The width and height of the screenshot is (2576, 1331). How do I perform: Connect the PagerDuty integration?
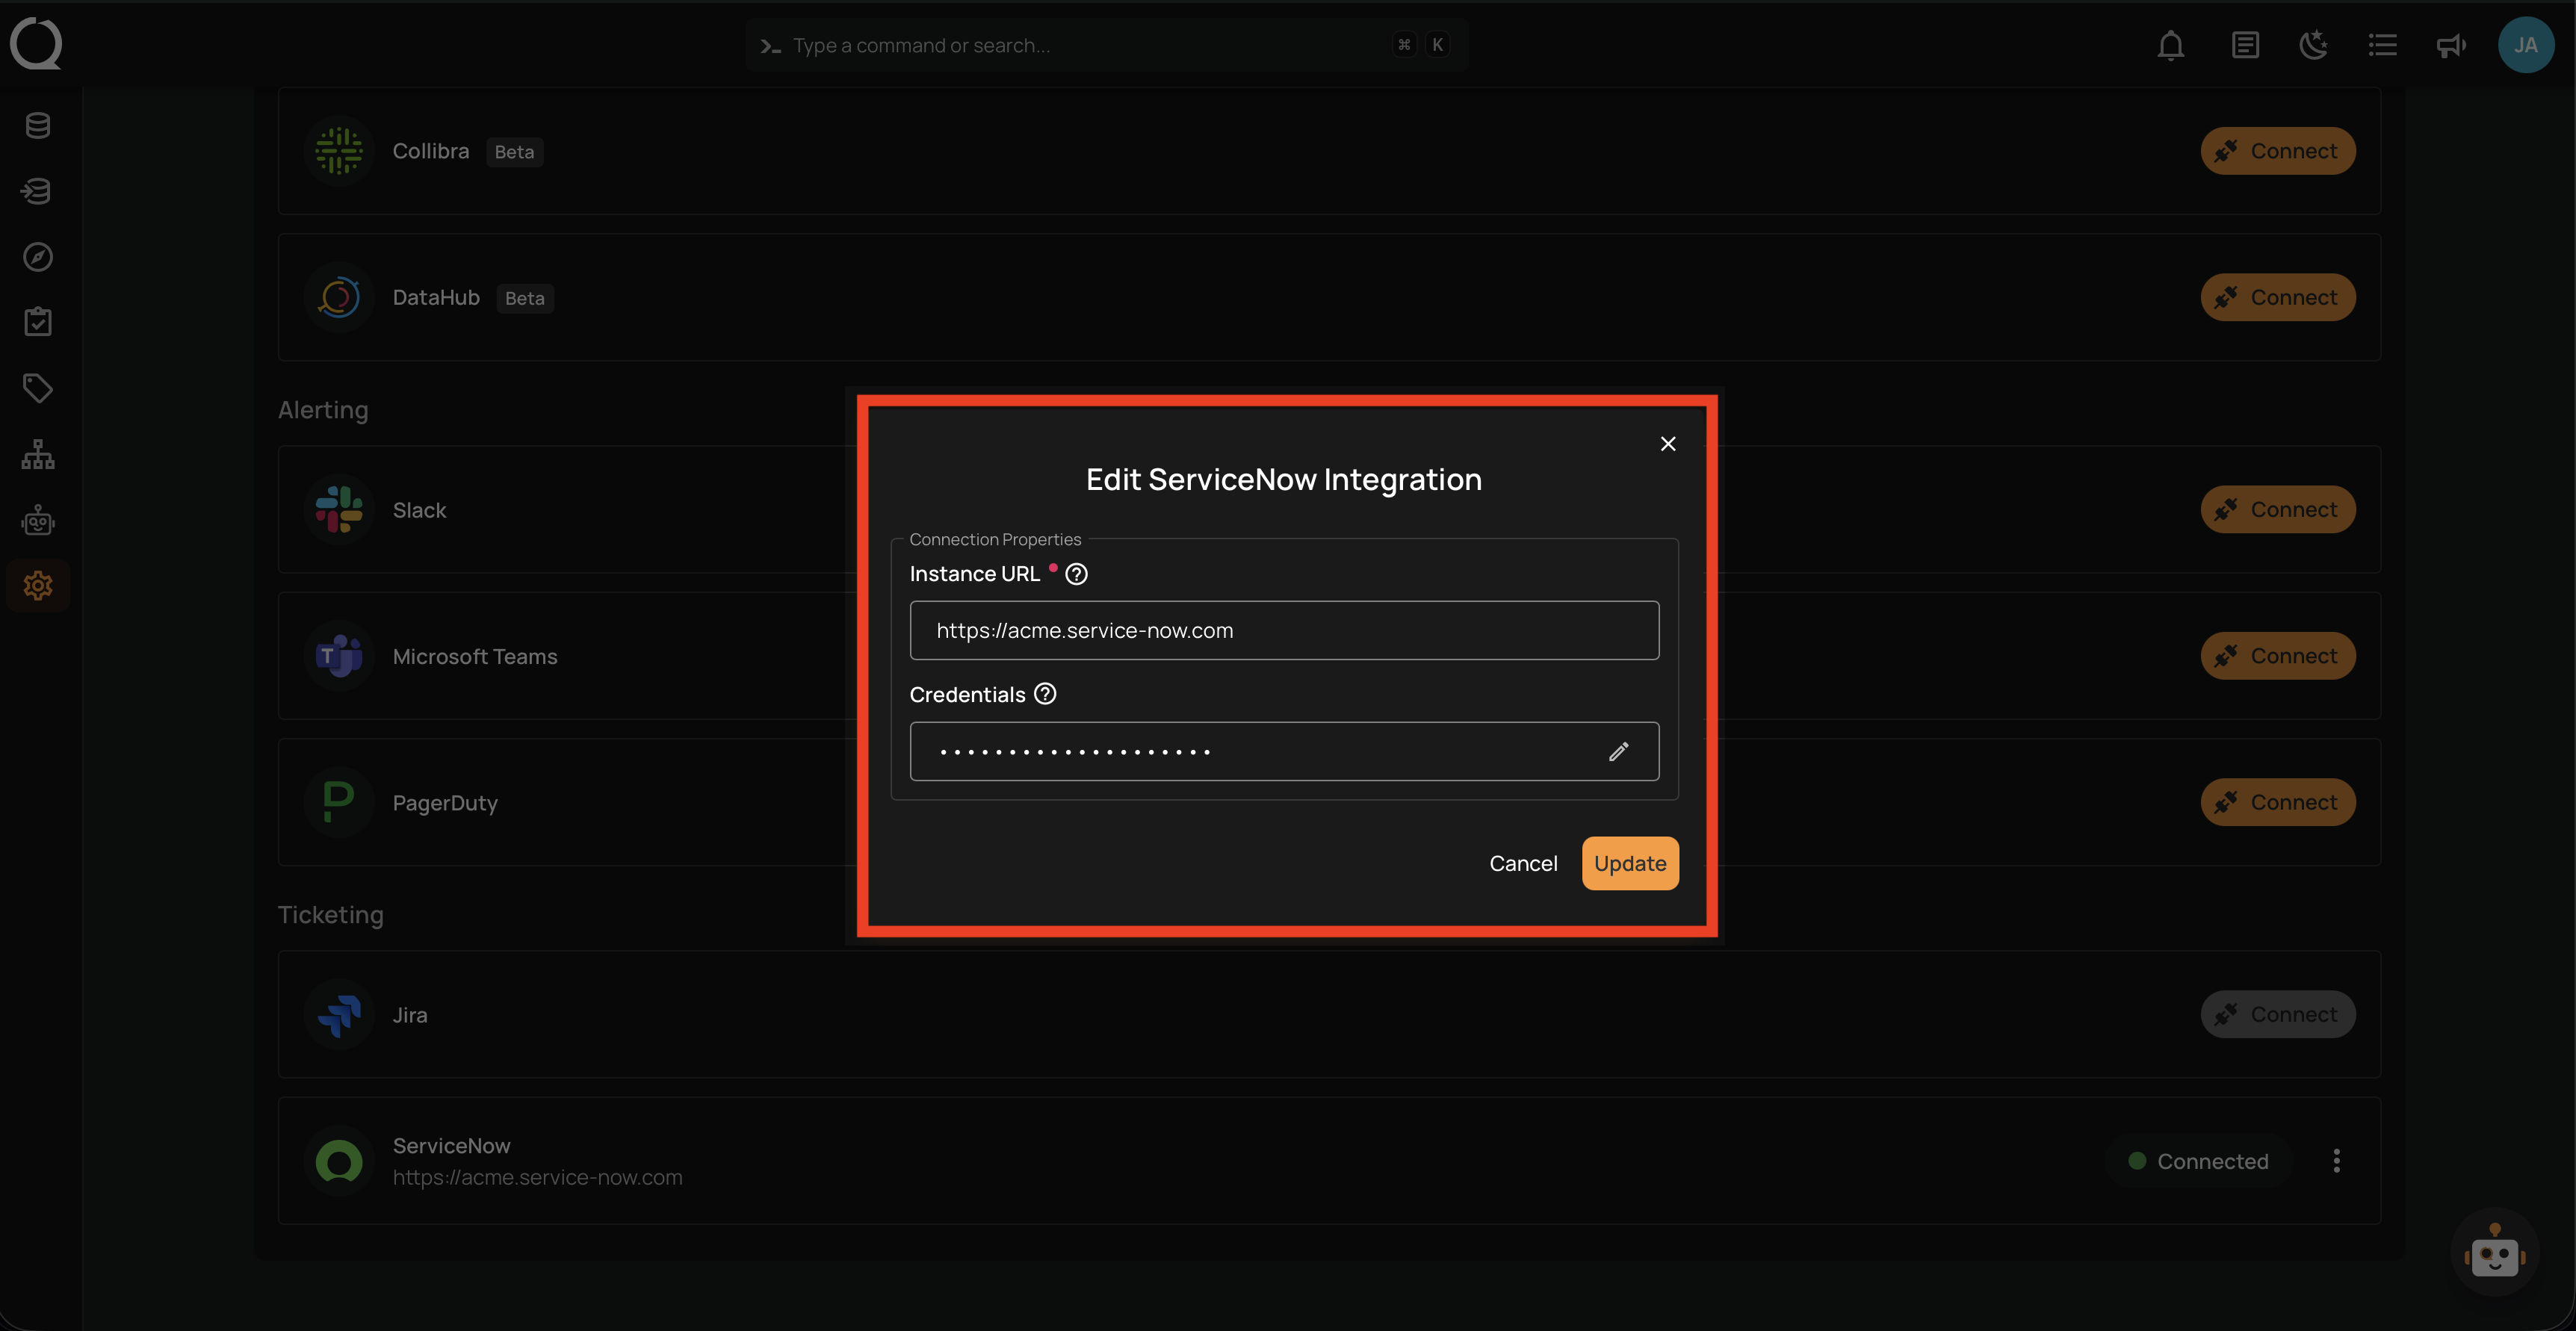tap(2277, 802)
